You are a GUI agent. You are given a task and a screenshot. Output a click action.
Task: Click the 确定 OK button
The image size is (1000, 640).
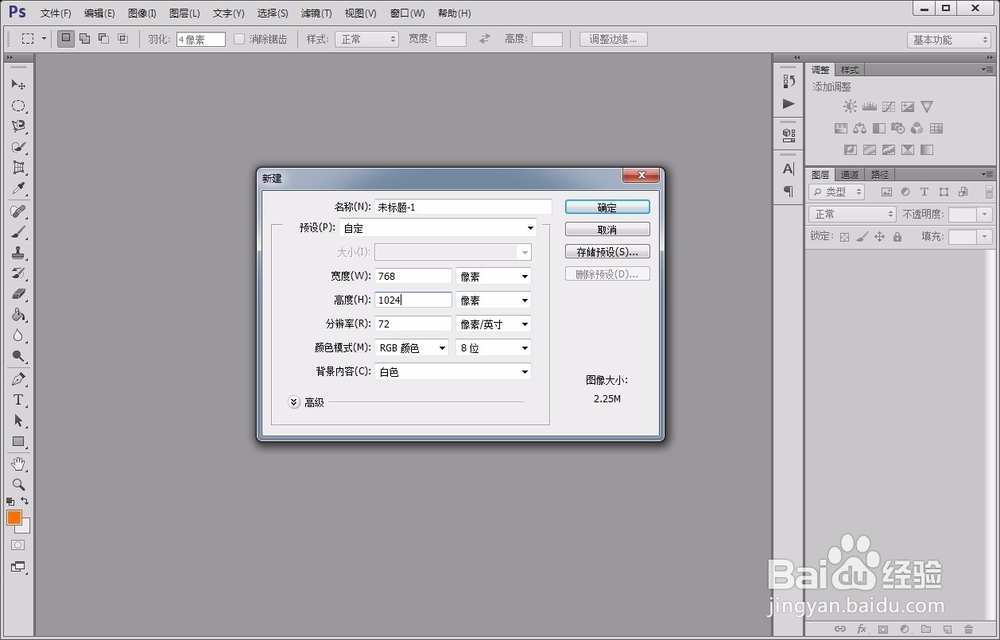pyautogui.click(x=607, y=207)
